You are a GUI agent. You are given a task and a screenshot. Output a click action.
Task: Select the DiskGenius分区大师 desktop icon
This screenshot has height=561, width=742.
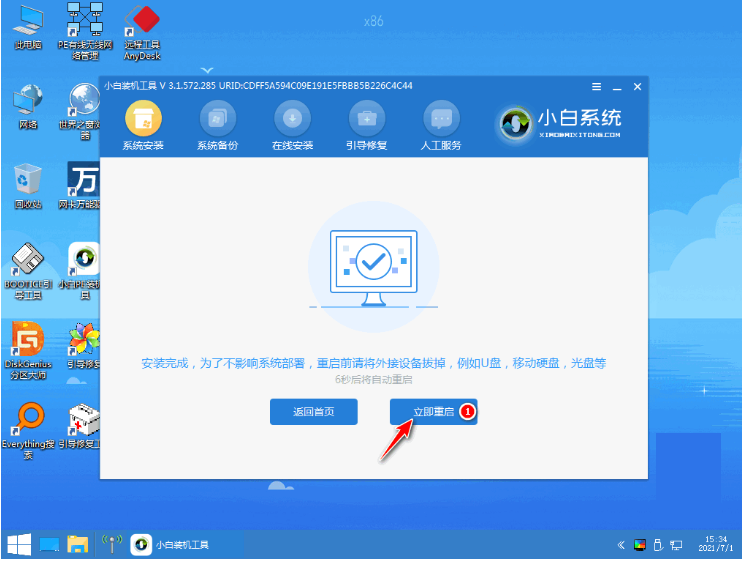coord(28,351)
